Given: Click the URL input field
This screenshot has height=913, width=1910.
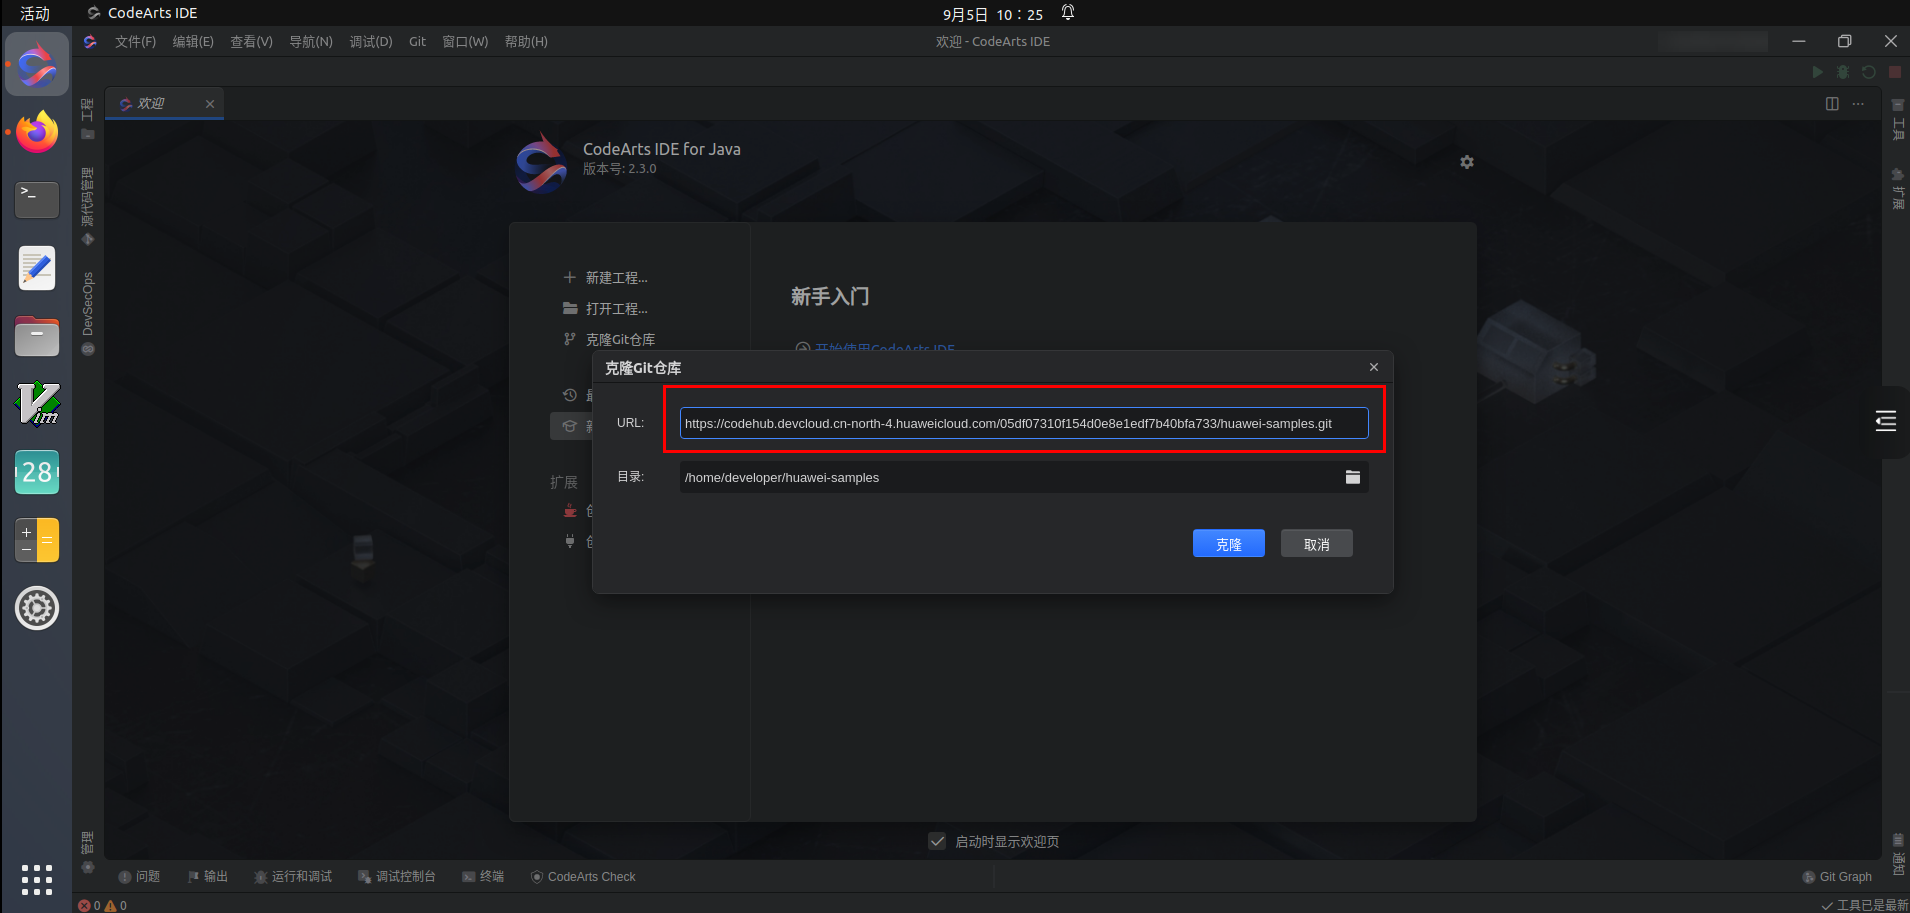Looking at the screenshot, I should pyautogui.click(x=1024, y=423).
